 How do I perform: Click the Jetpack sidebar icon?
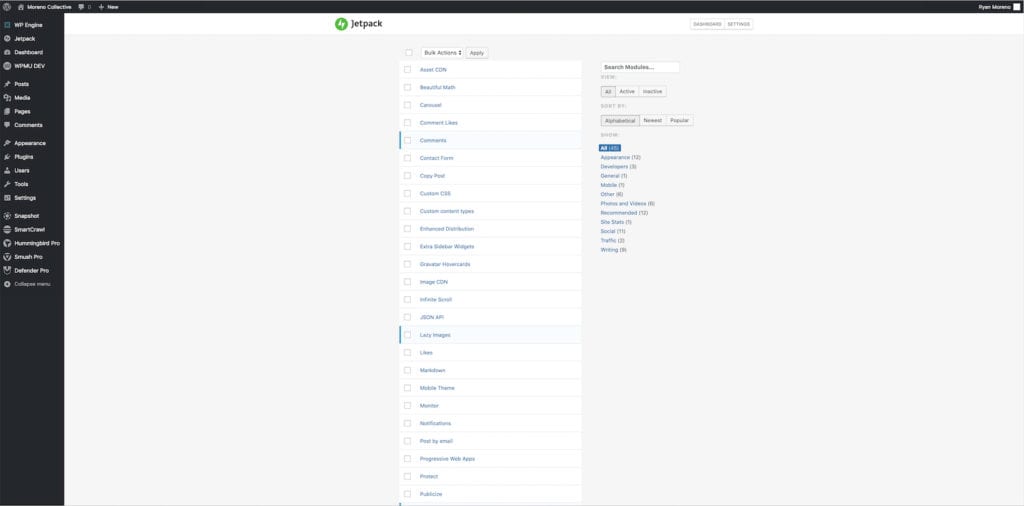pos(7,39)
